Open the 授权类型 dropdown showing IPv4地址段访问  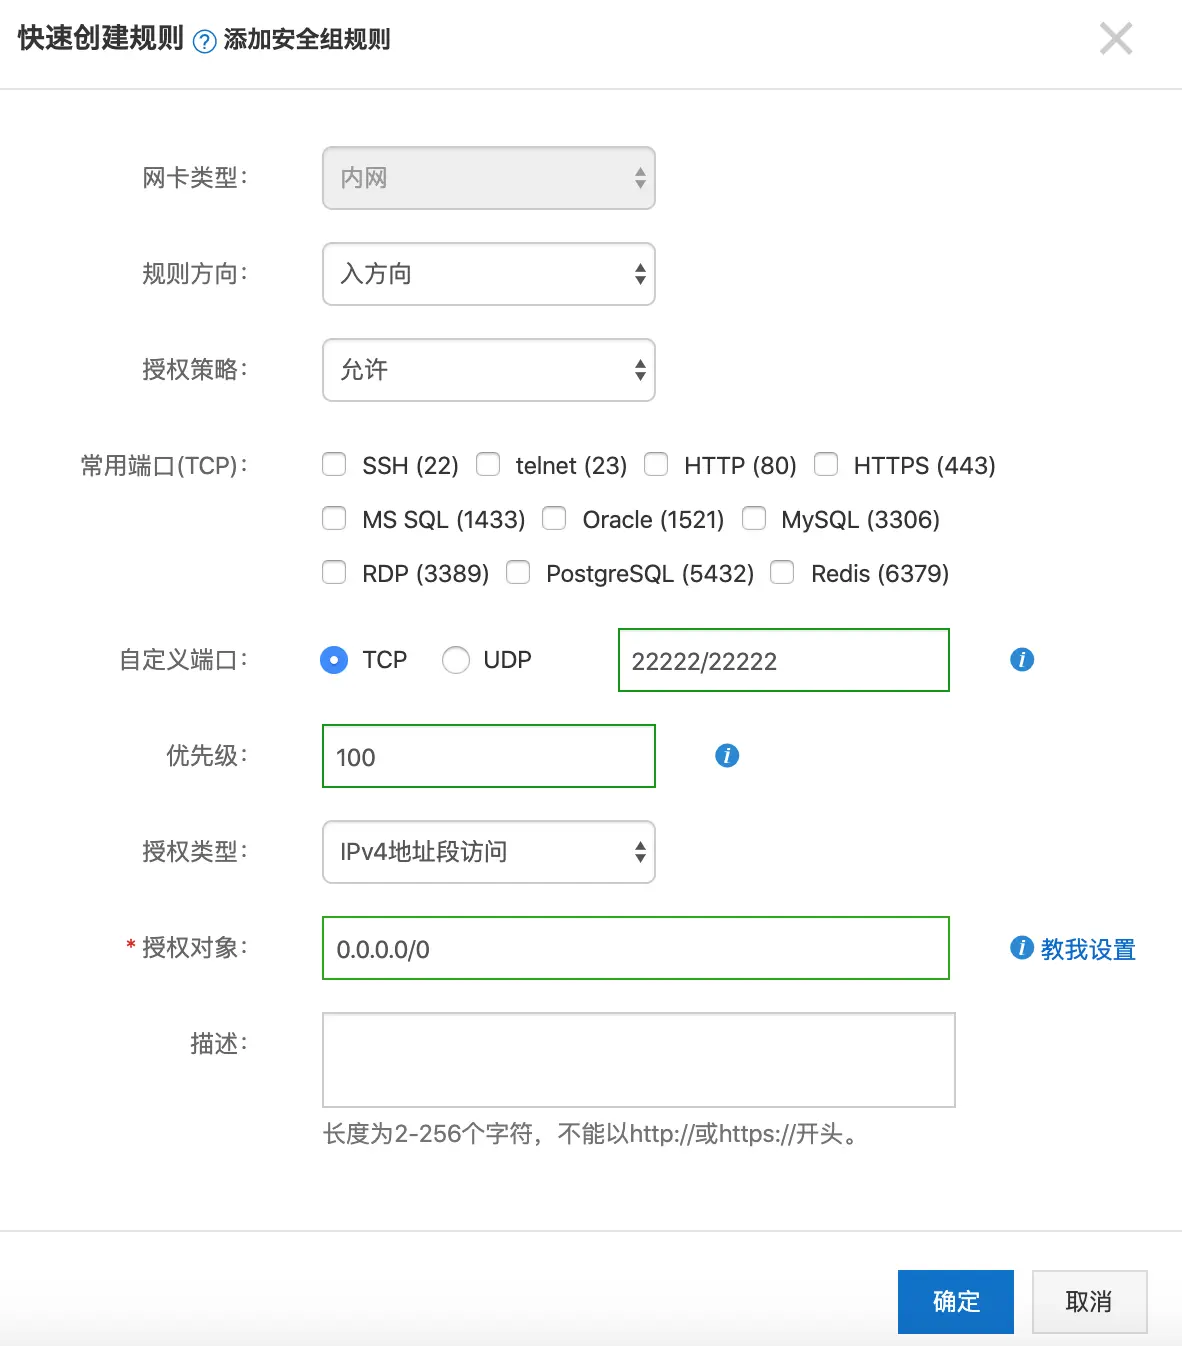coord(489,852)
